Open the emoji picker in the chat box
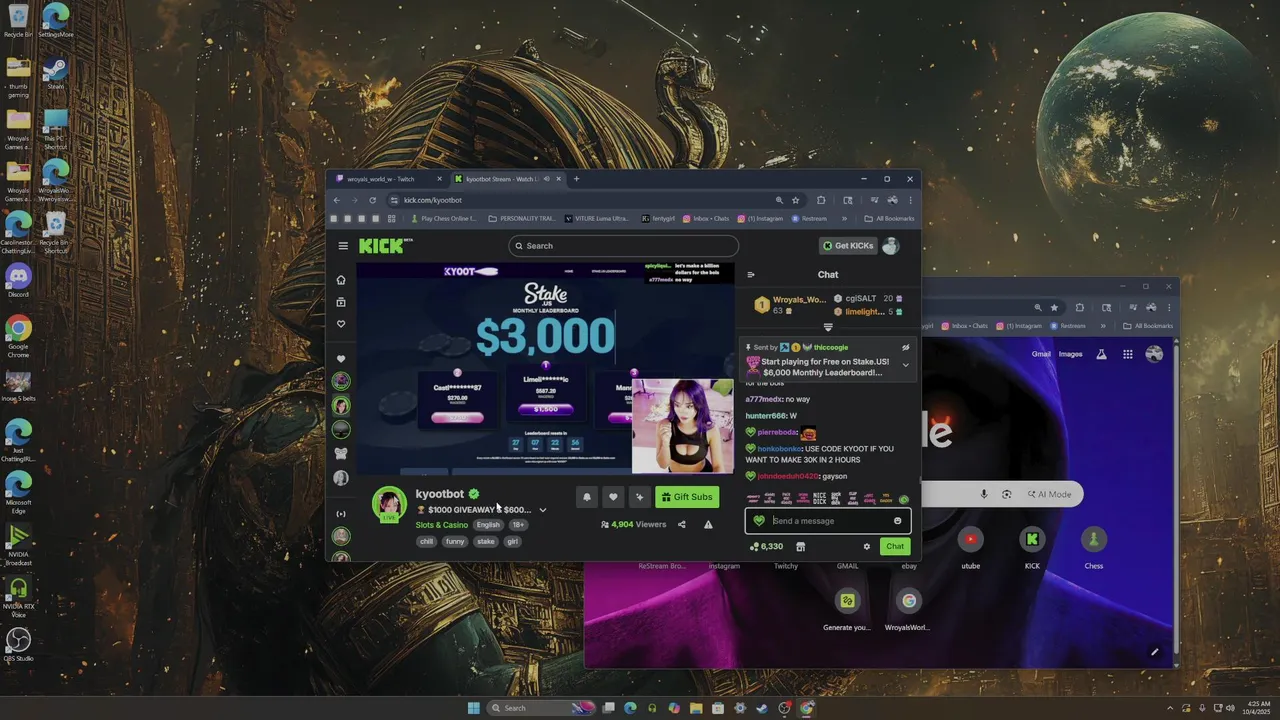This screenshot has height=720, width=1280. (897, 521)
